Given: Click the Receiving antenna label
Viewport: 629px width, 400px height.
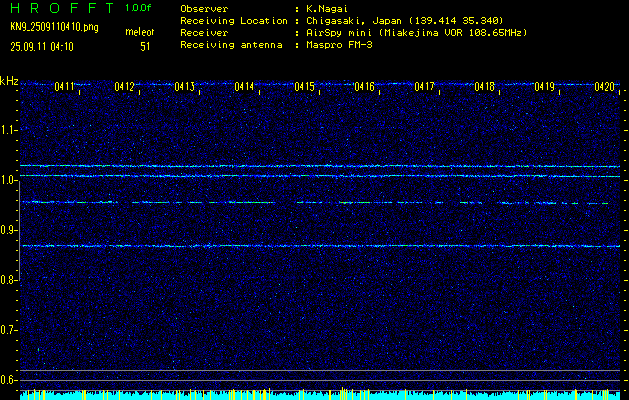Looking at the screenshot, I should (231, 45).
